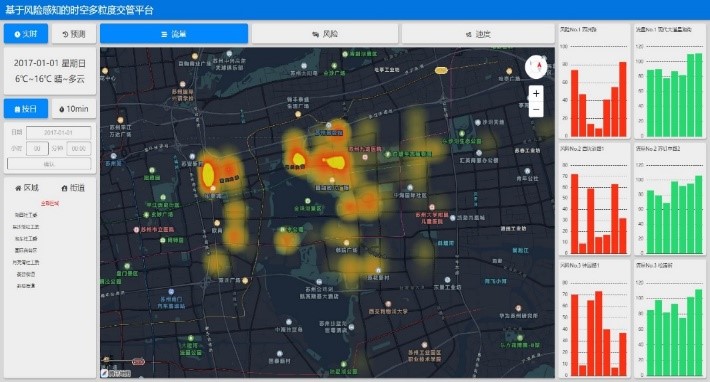The image size is (710, 382).
Task: Click the brightest yellow heatmap hotspot
Action: 208,175
